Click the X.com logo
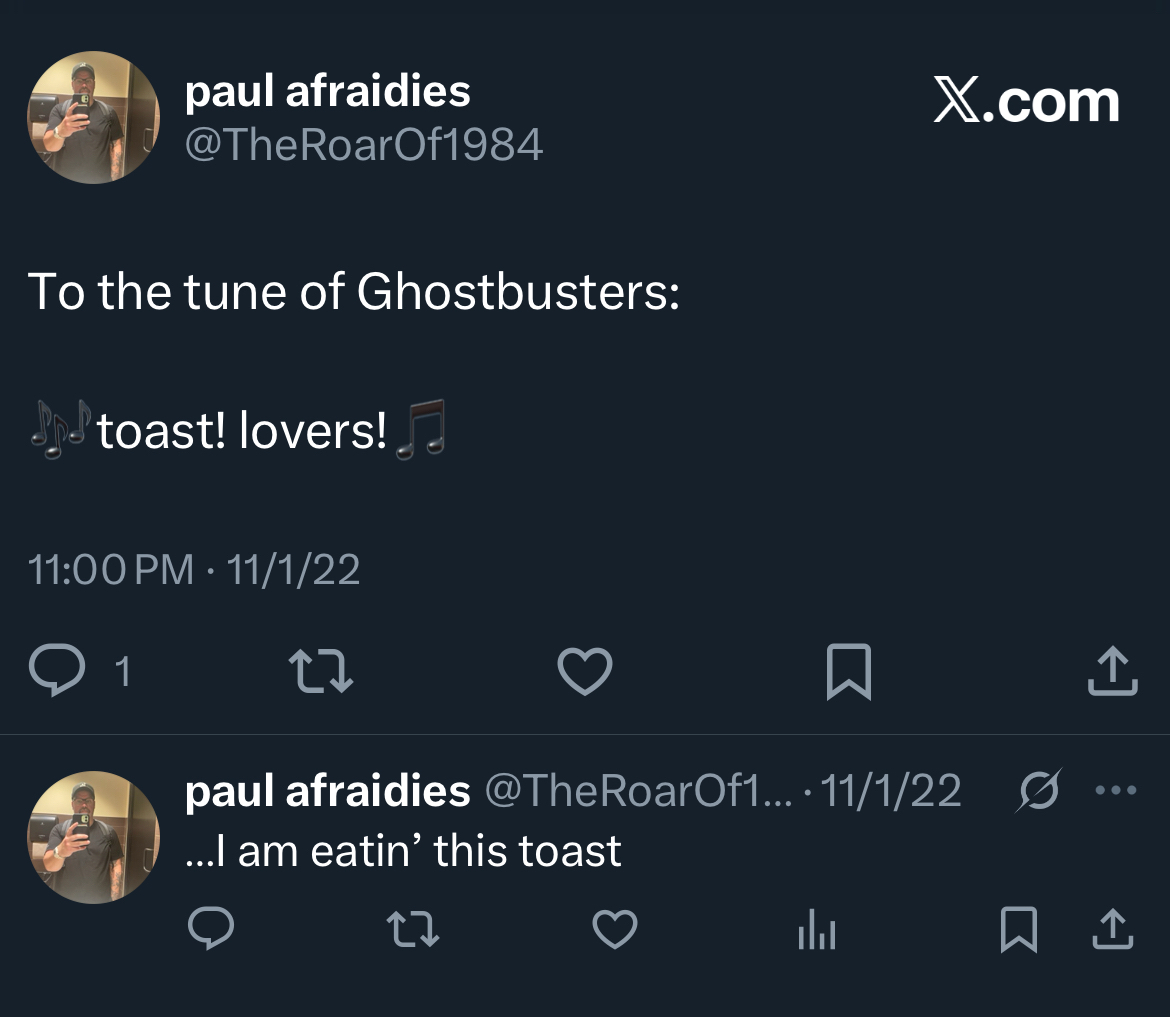Screen dimensions: 1170x1017 click(x=1026, y=101)
